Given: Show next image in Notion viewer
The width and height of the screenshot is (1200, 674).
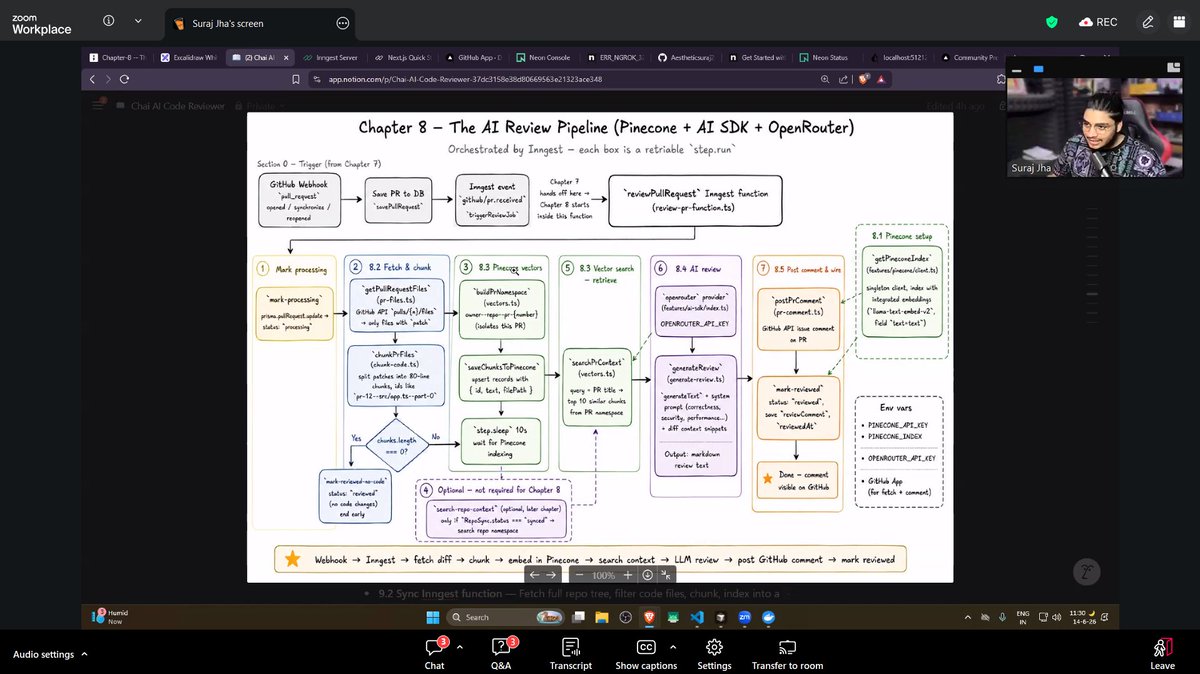Looking at the screenshot, I should tap(551, 575).
